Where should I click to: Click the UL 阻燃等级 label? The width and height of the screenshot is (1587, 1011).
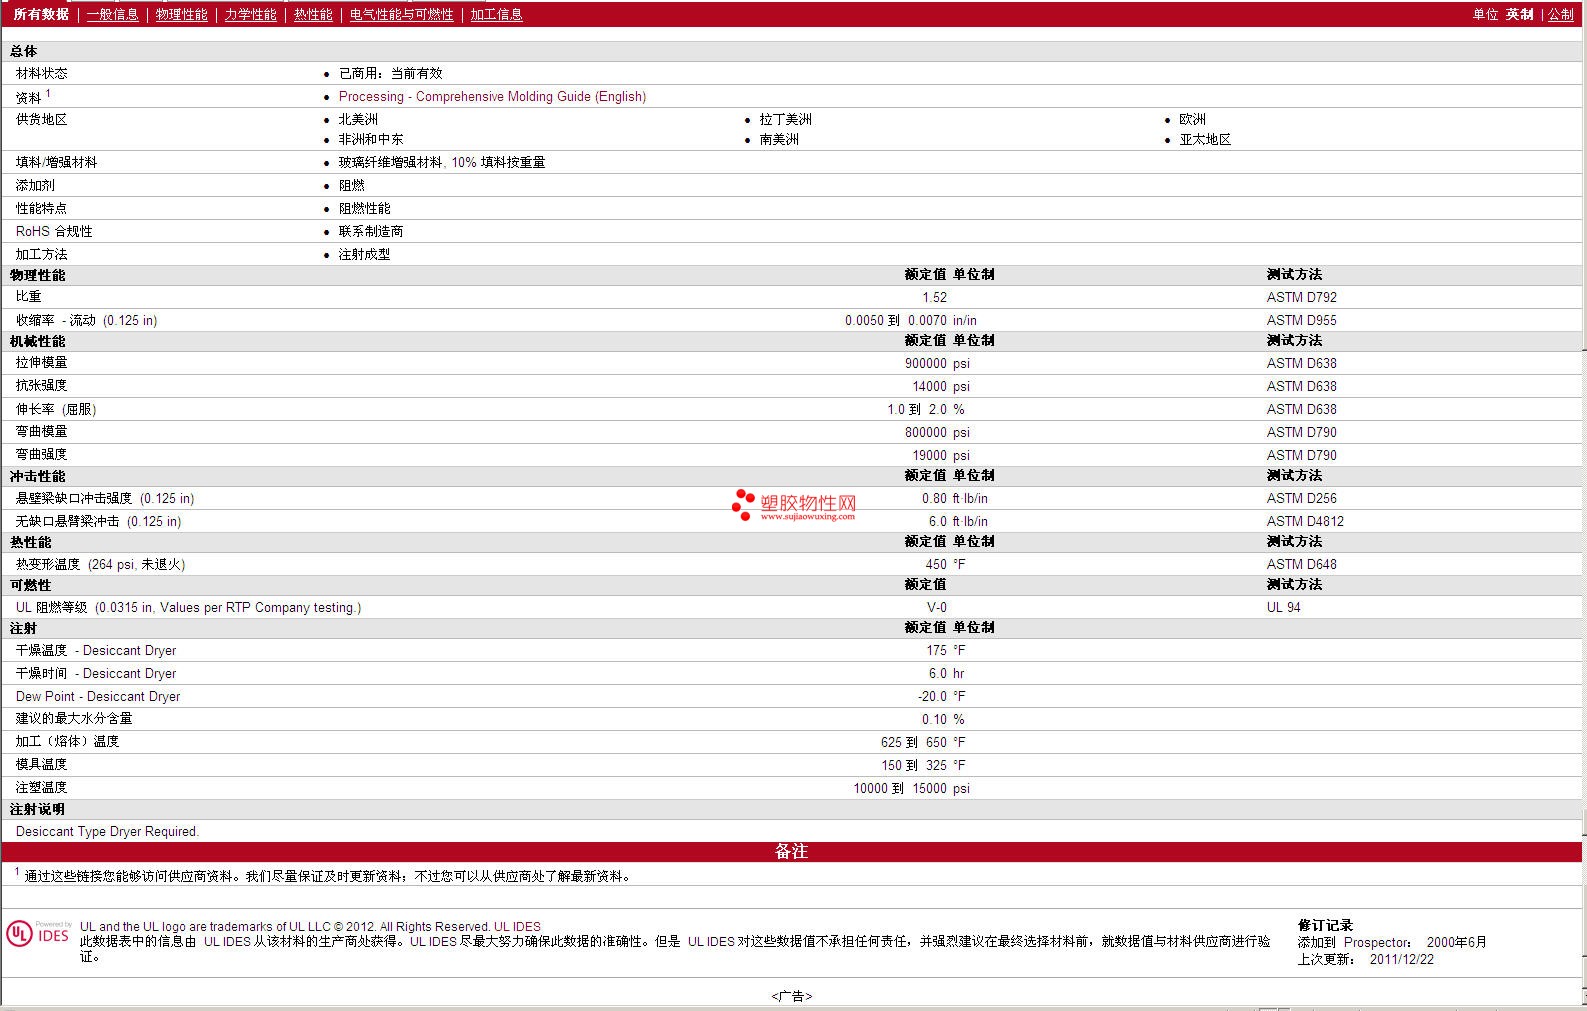pos(188,607)
